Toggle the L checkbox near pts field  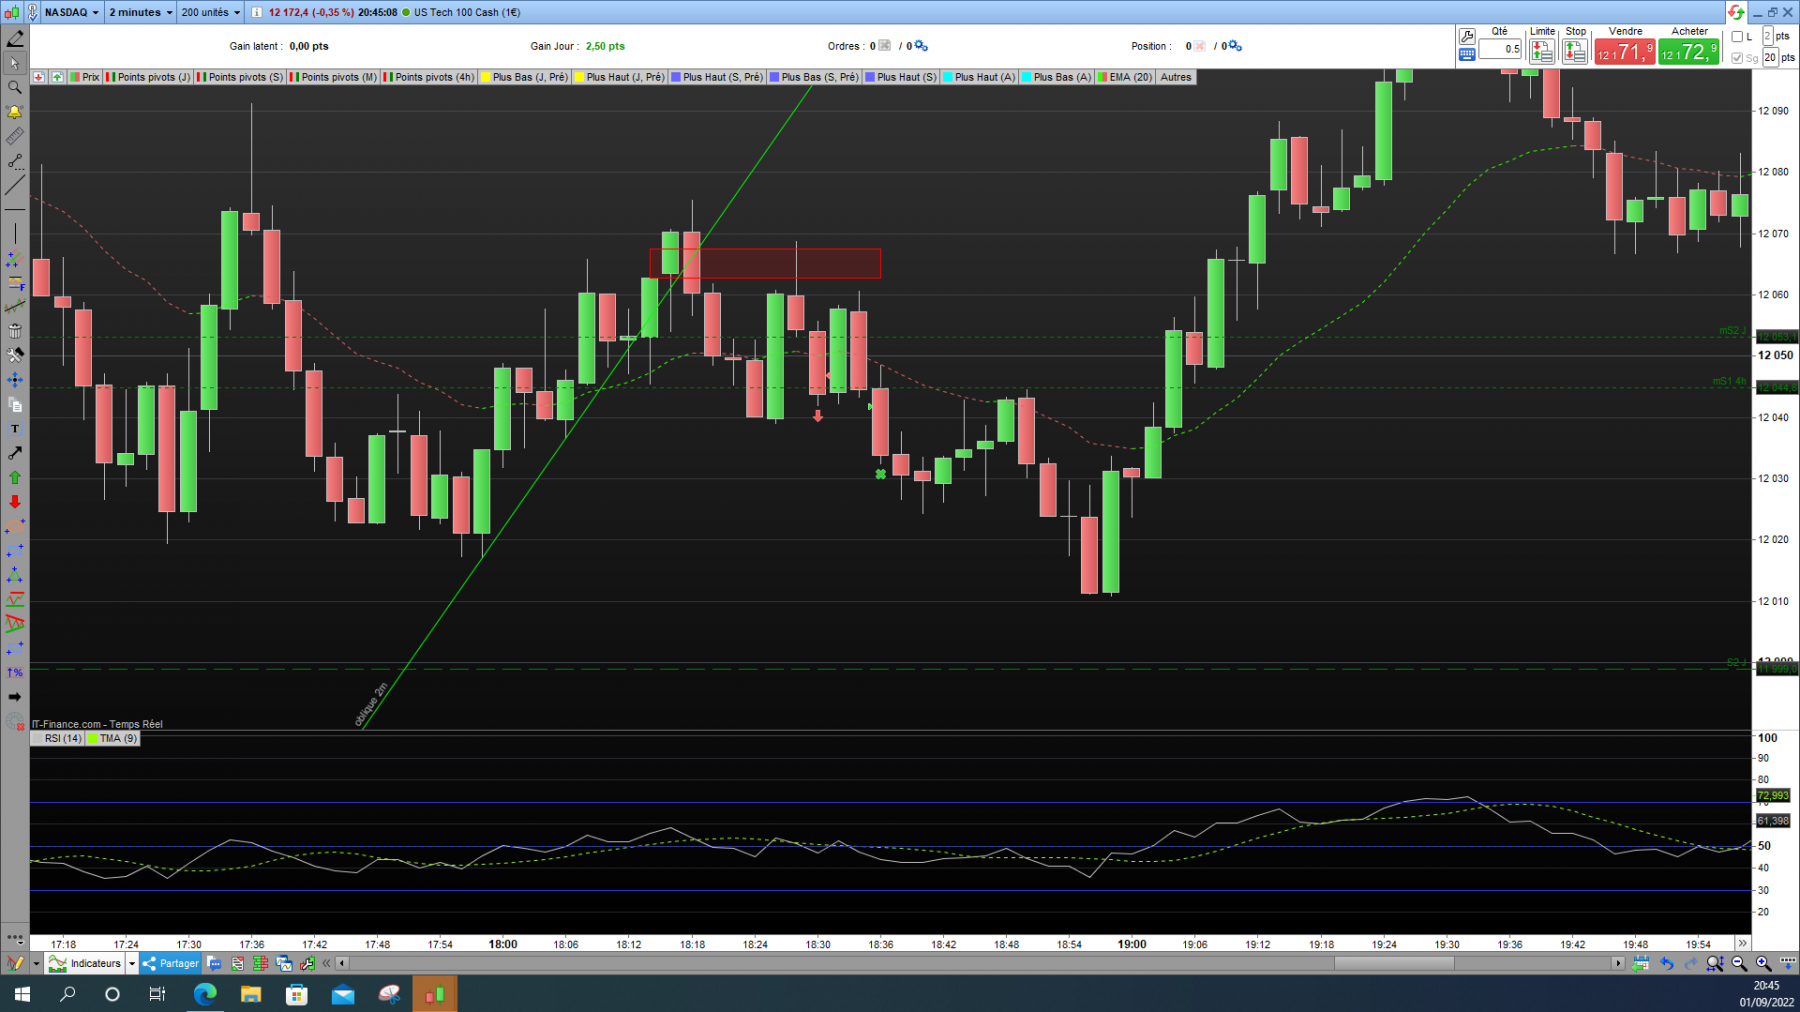1737,37
